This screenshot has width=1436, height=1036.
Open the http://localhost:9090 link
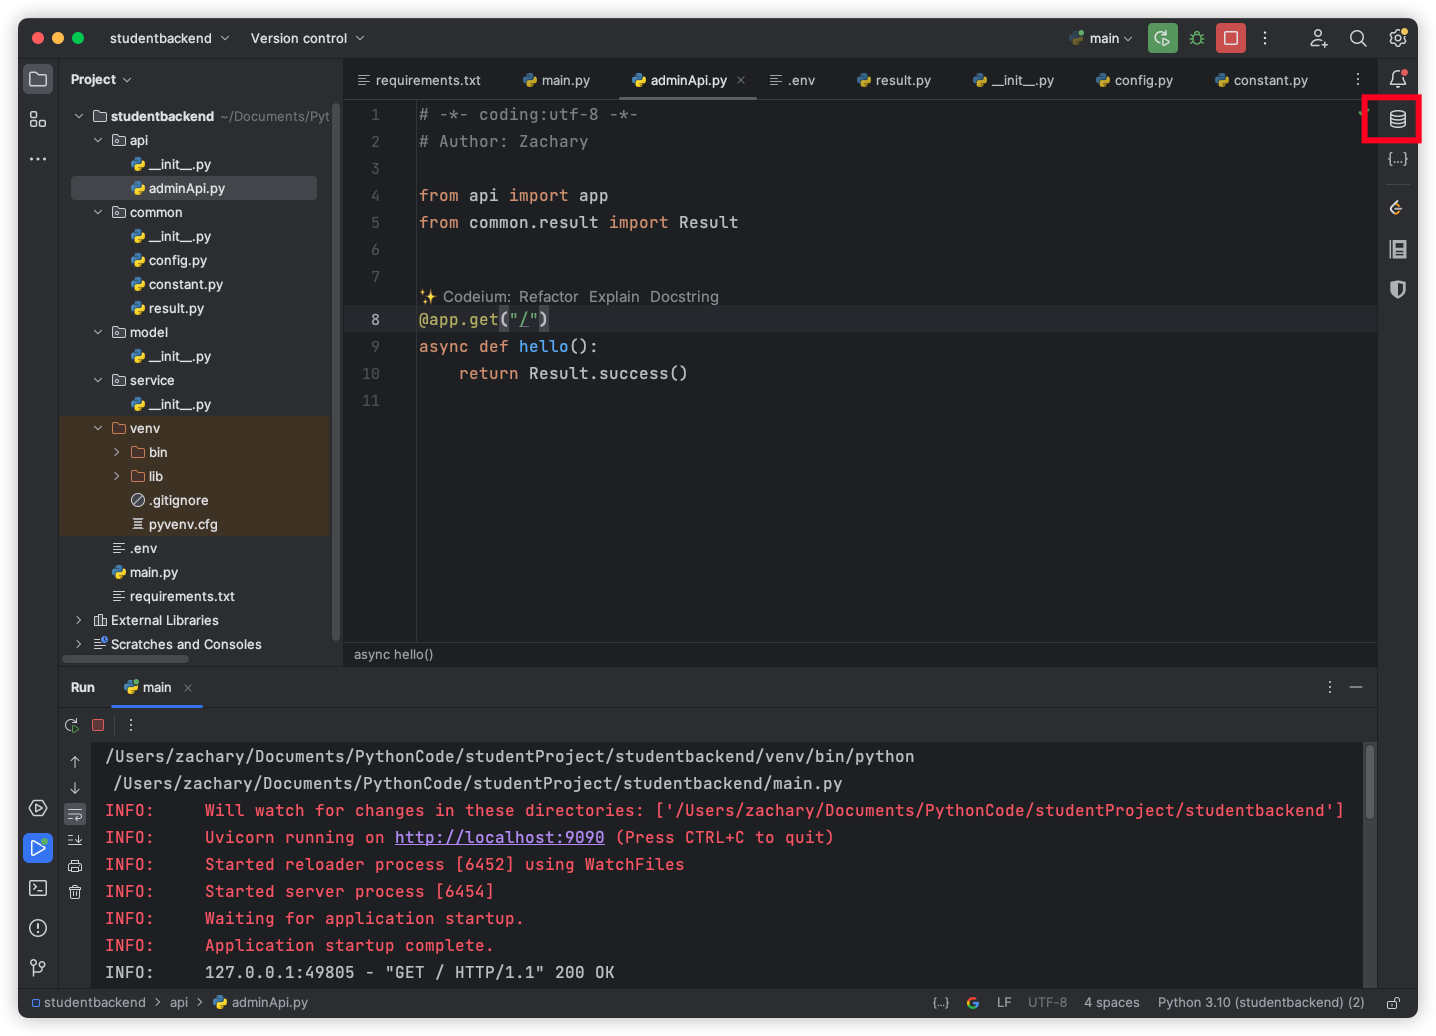pos(499,838)
